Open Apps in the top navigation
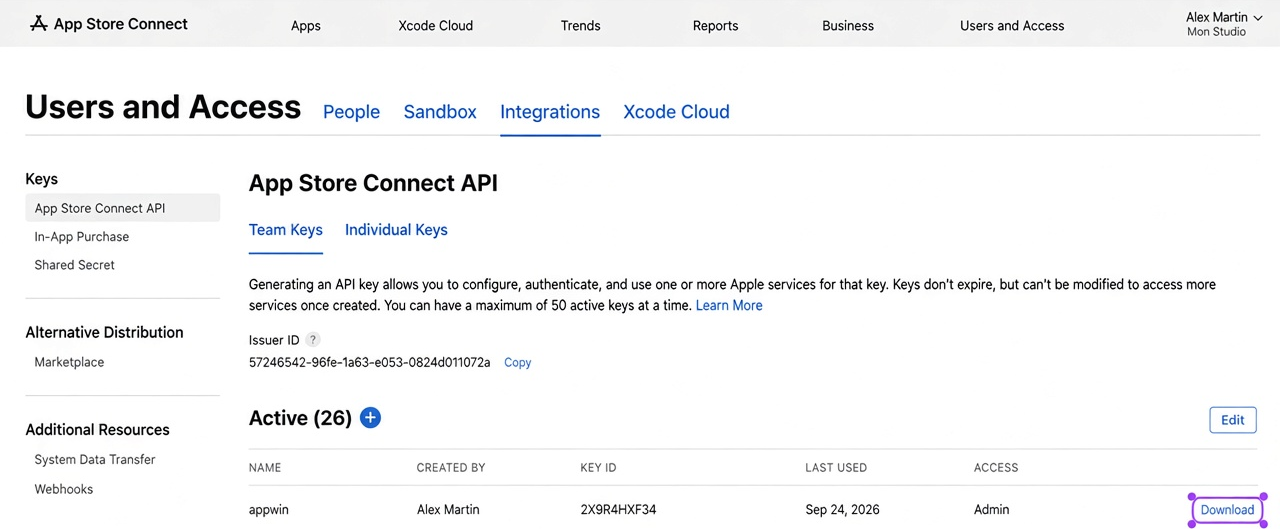The height and width of the screenshot is (529, 1280). (306, 26)
